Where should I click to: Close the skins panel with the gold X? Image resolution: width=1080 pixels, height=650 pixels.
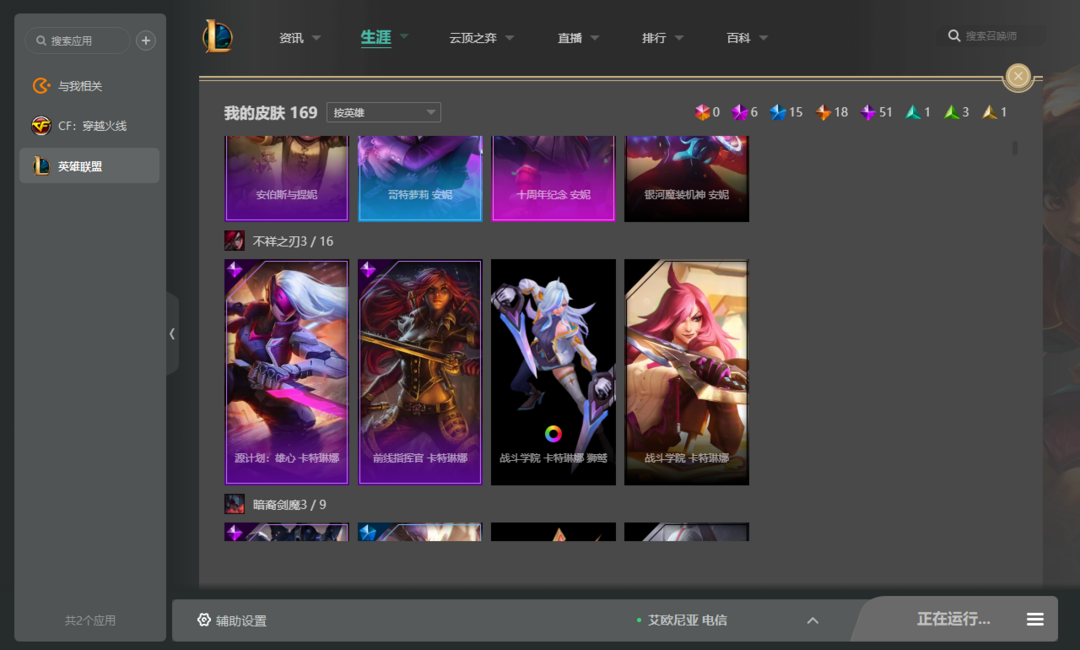point(1018,76)
